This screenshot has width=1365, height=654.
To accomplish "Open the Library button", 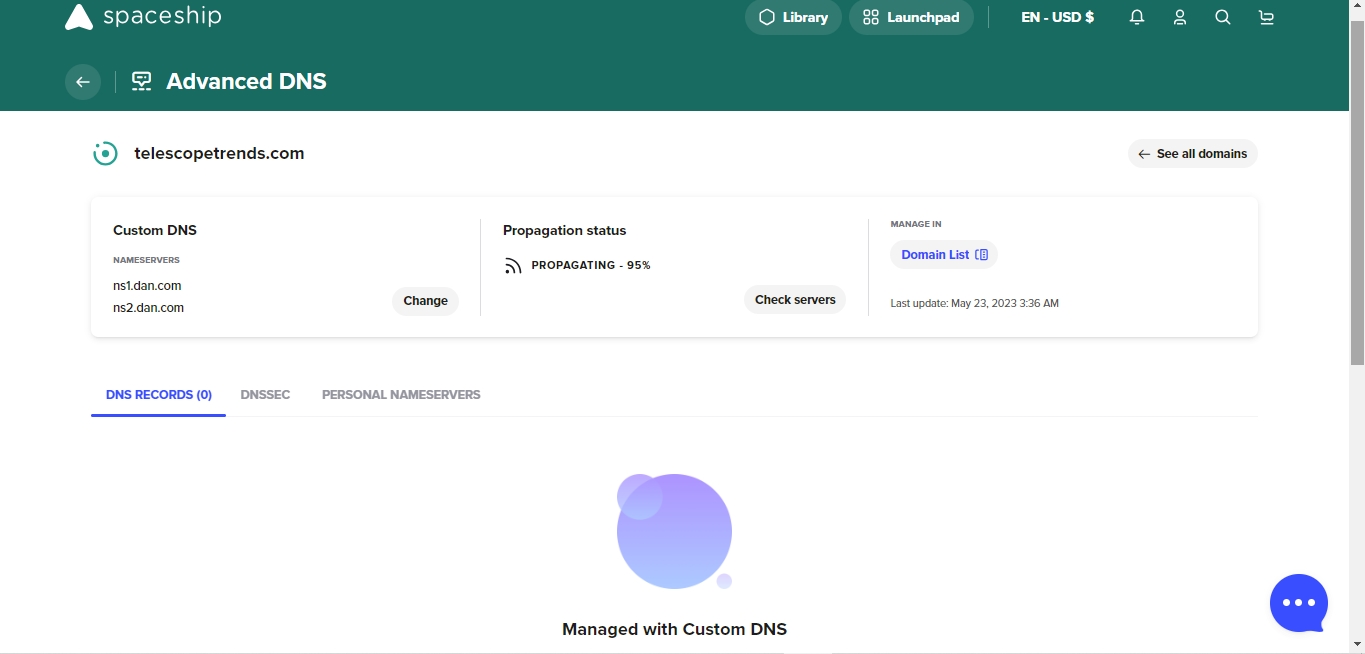I will [793, 17].
